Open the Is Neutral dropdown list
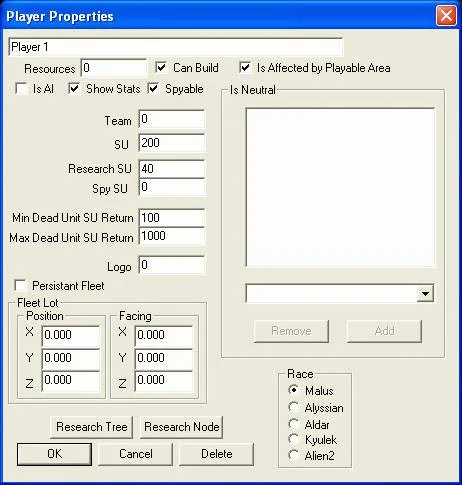Image resolution: width=462 pixels, height=485 pixels. (425, 293)
